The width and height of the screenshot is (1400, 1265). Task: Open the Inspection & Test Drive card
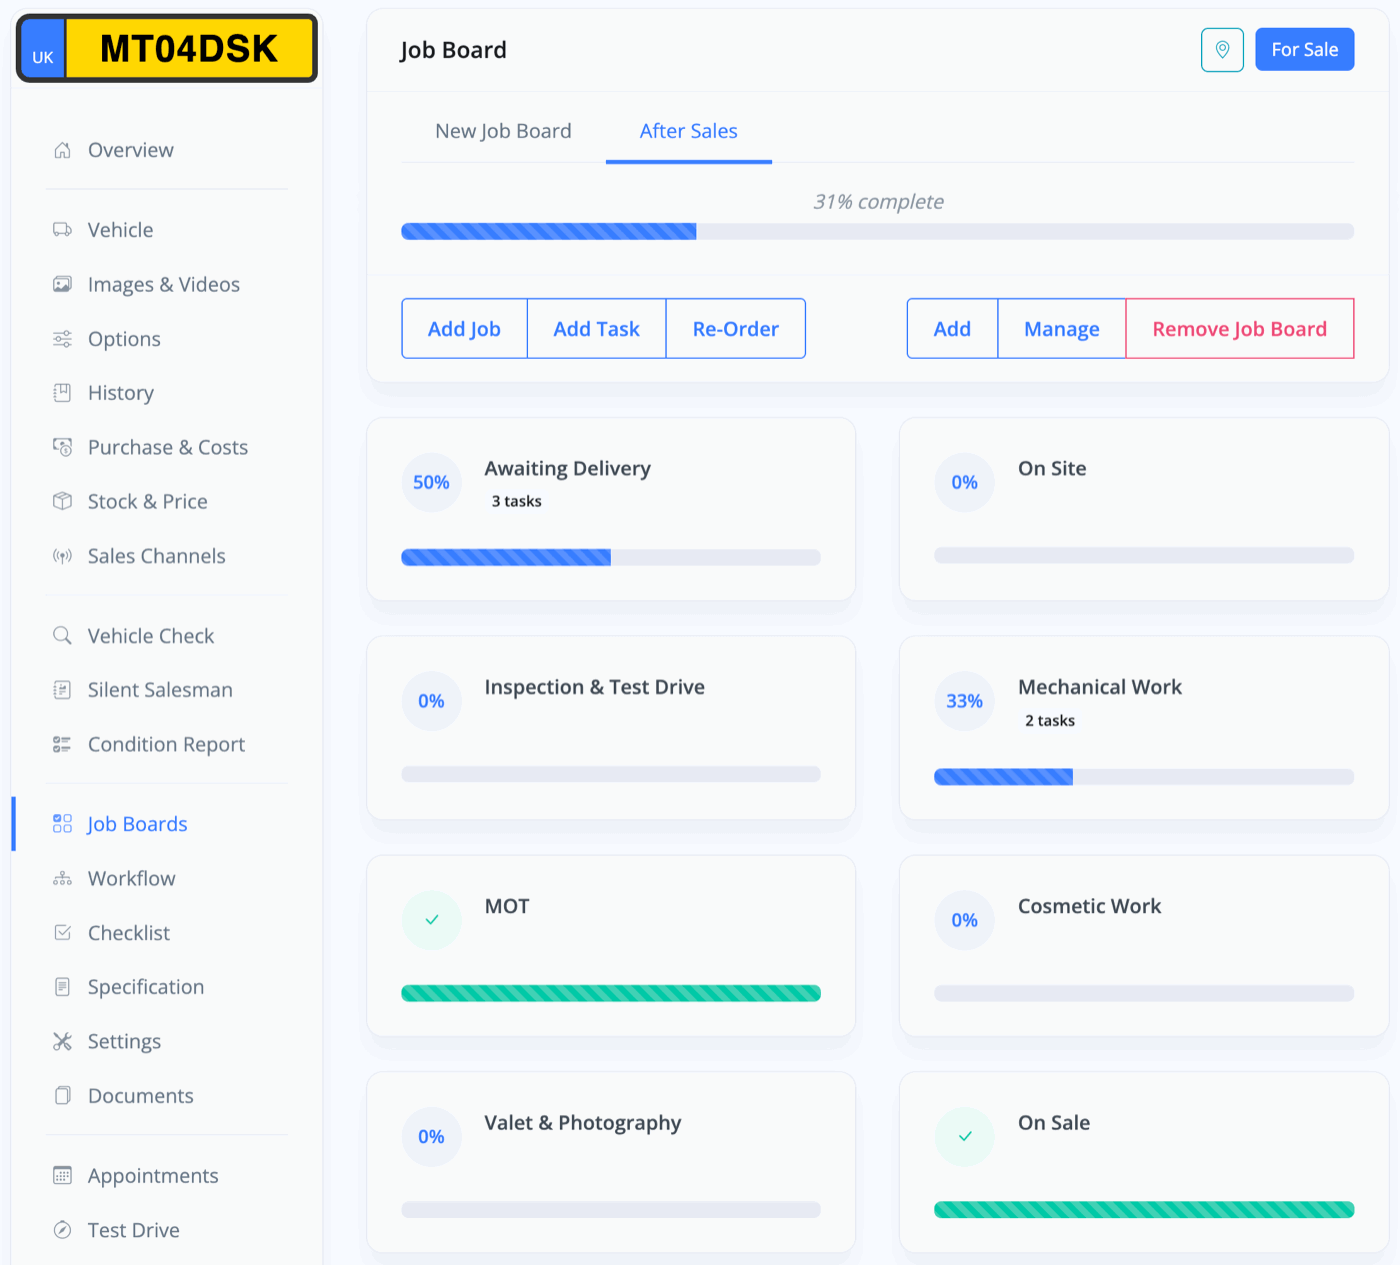point(611,728)
